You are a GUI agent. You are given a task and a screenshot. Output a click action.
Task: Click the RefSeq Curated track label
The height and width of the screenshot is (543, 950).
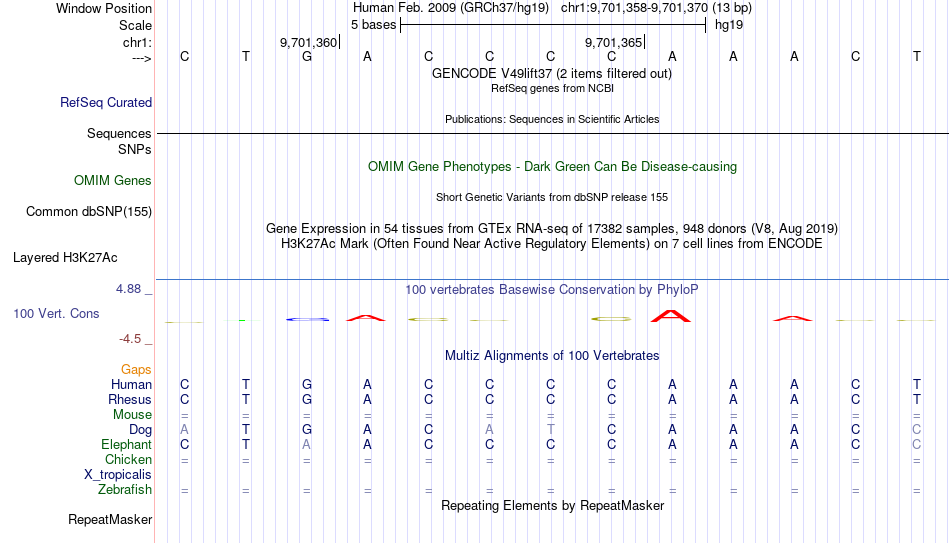[105, 102]
